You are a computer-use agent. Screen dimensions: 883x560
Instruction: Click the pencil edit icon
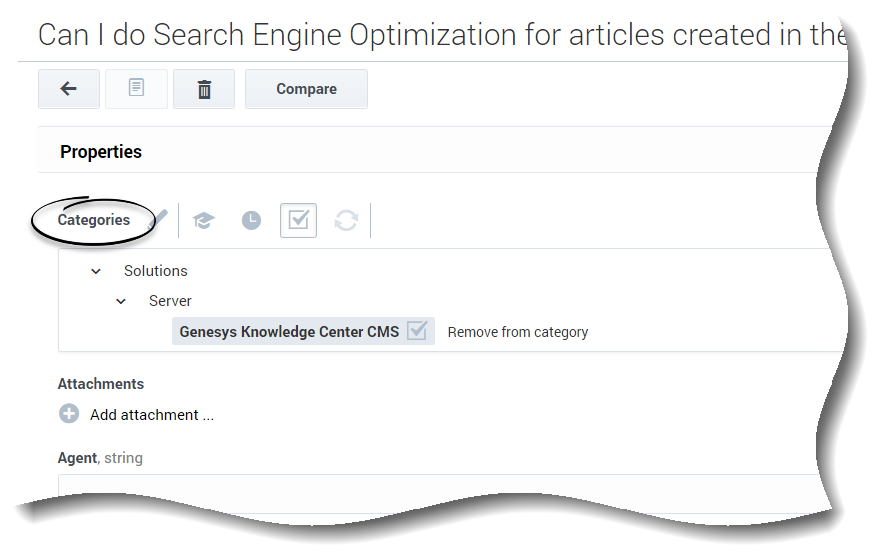point(162,218)
